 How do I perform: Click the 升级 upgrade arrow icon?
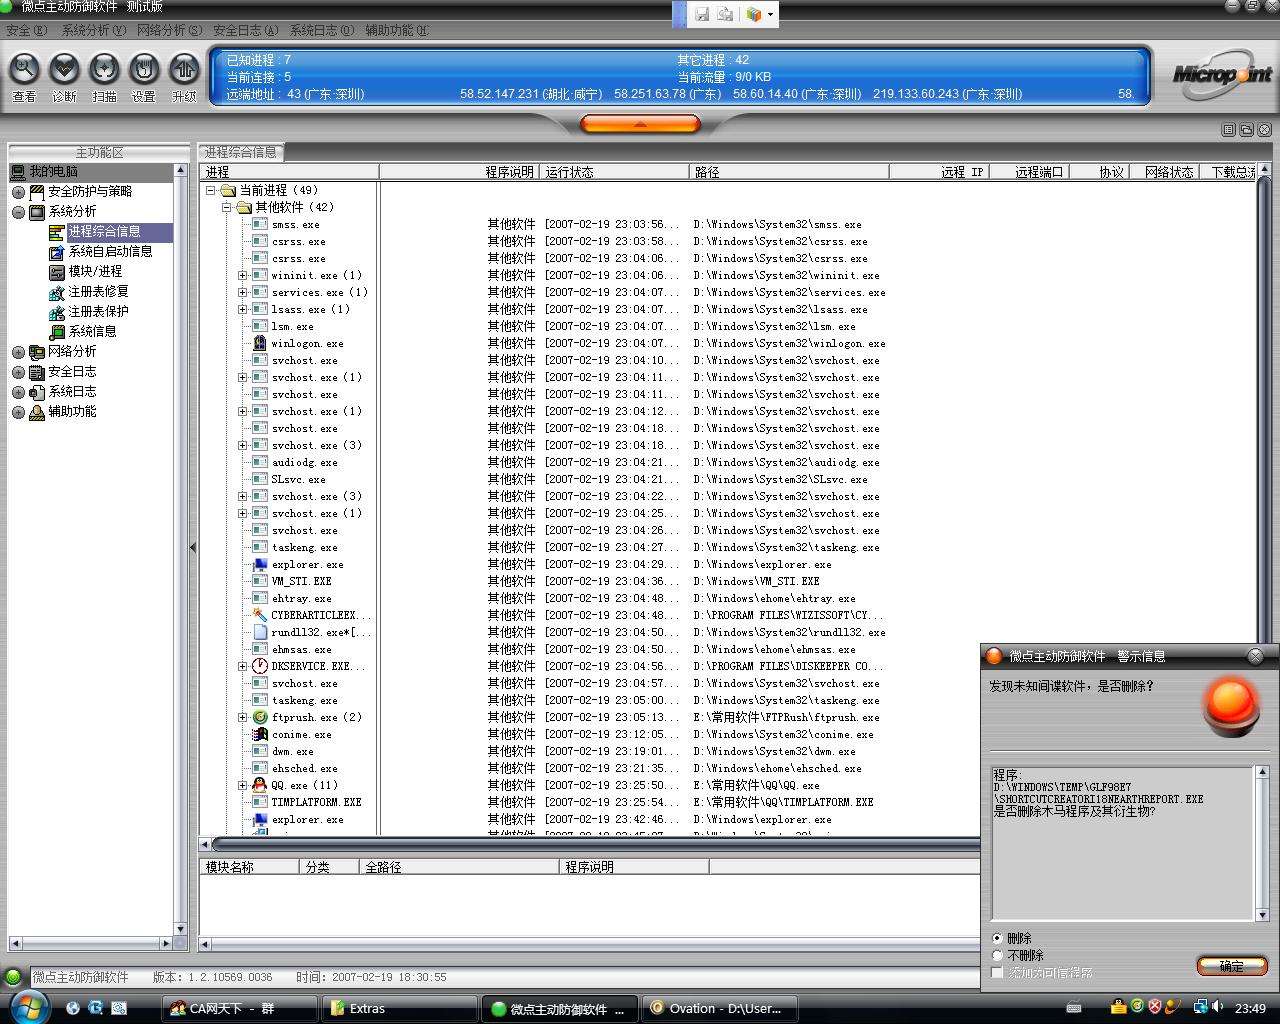(184, 70)
